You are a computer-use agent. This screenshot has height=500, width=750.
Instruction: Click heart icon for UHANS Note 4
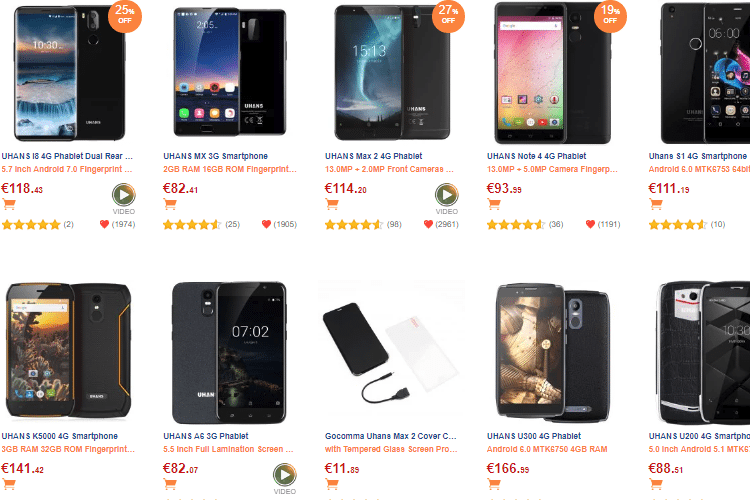click(x=590, y=225)
